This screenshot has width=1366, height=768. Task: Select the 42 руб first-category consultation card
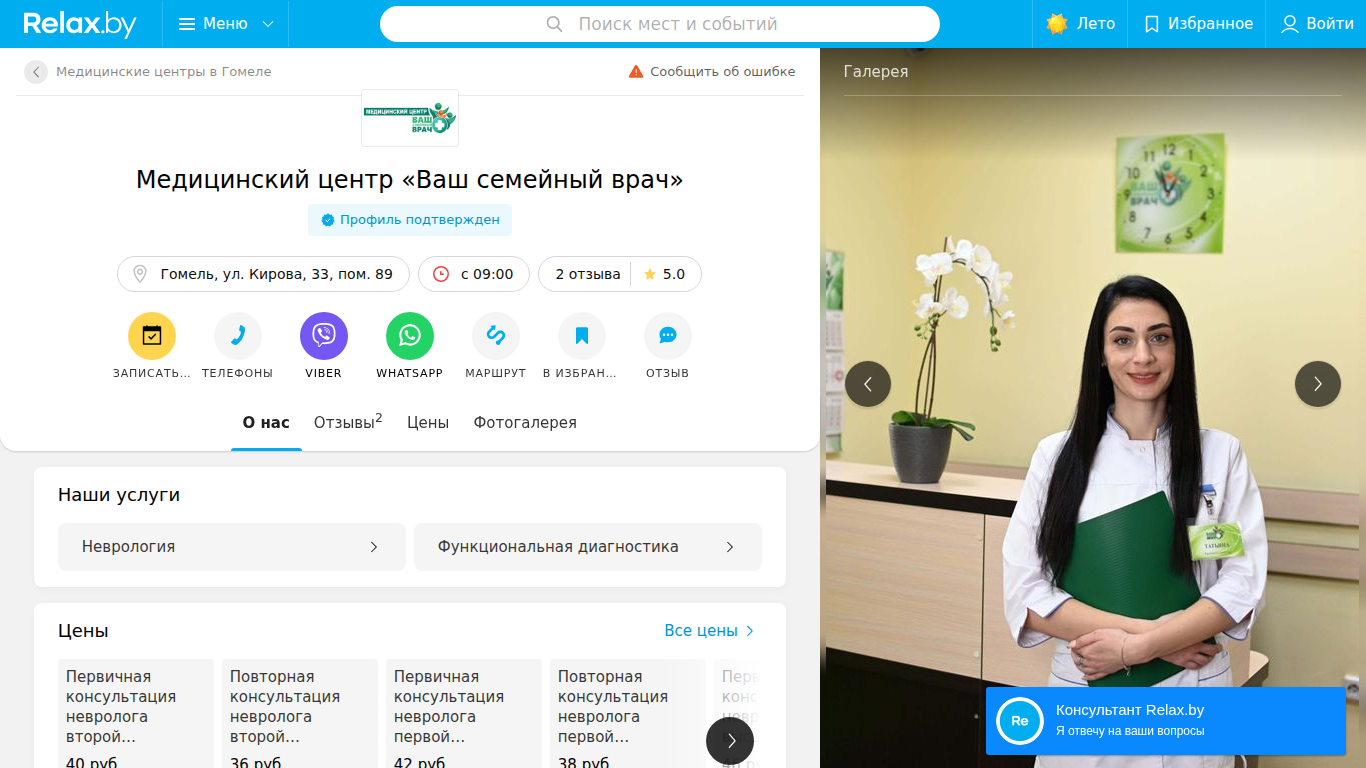[464, 714]
